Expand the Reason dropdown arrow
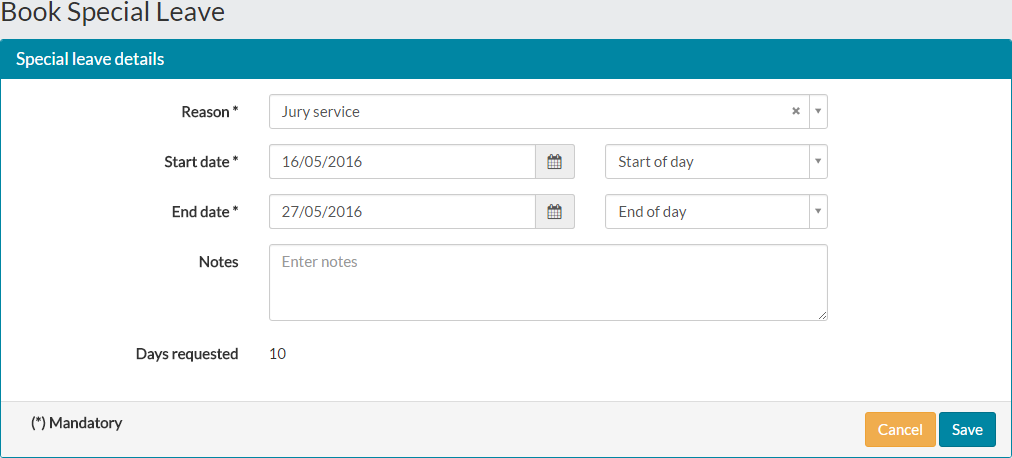Screen dimensions: 1012x458 818,112
